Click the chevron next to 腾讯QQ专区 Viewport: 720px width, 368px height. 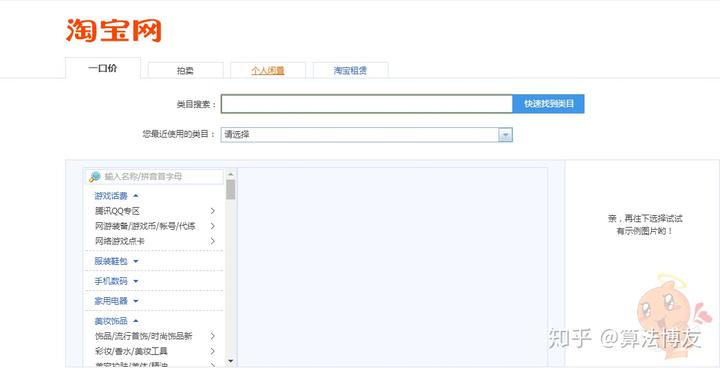(x=213, y=211)
